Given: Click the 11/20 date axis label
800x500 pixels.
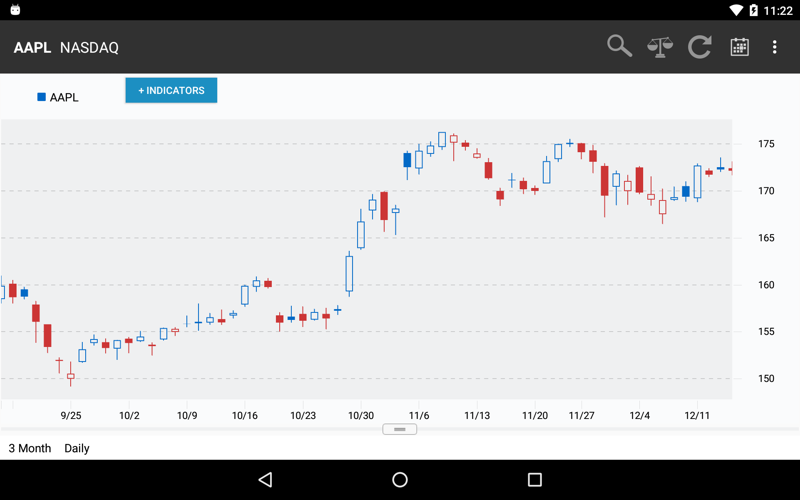Looking at the screenshot, I should click(x=535, y=415).
